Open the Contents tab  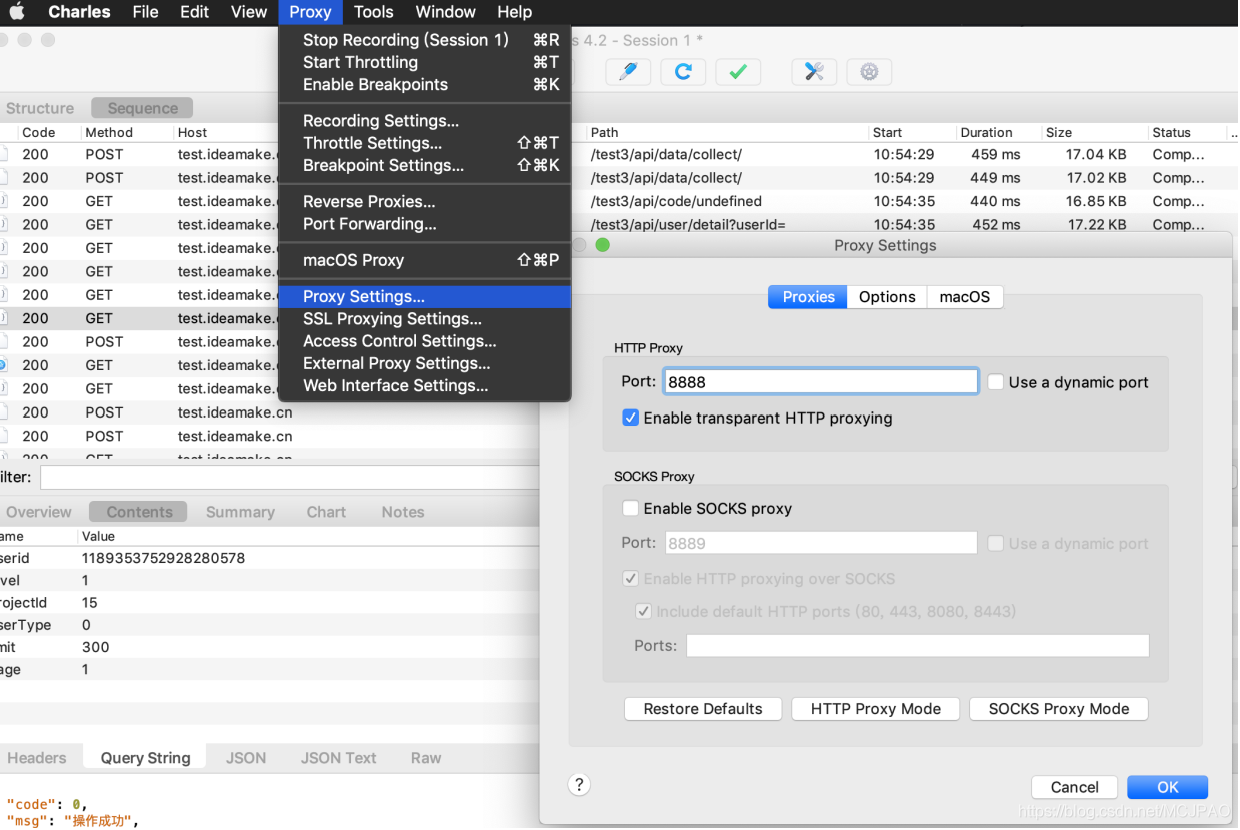[139, 512]
